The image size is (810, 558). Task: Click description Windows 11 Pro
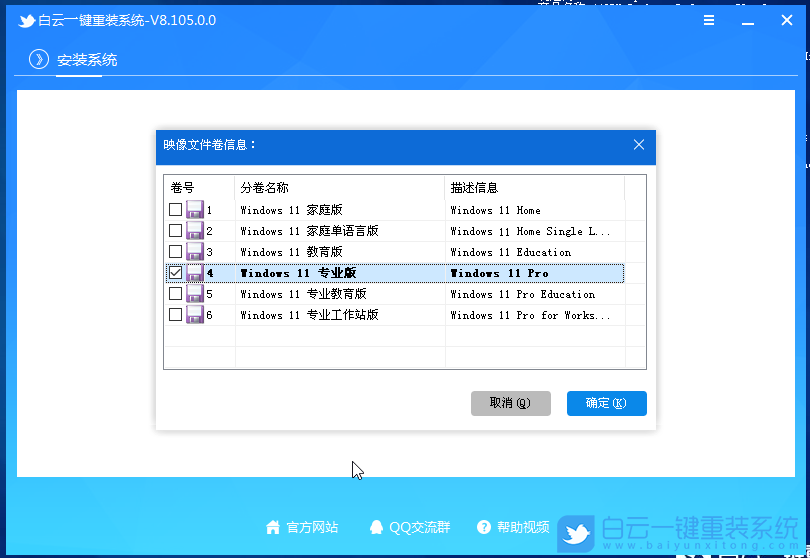click(499, 273)
